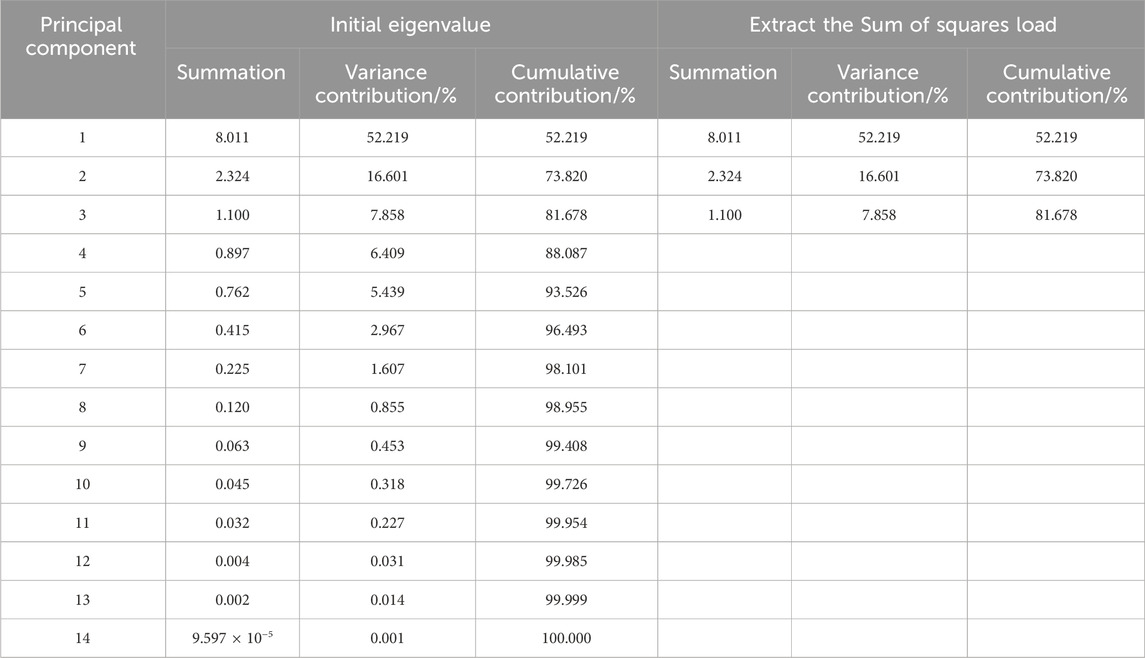
Task: Click 7.858 in Initial eigenvalue variance column
Action: pyautogui.click(x=387, y=215)
